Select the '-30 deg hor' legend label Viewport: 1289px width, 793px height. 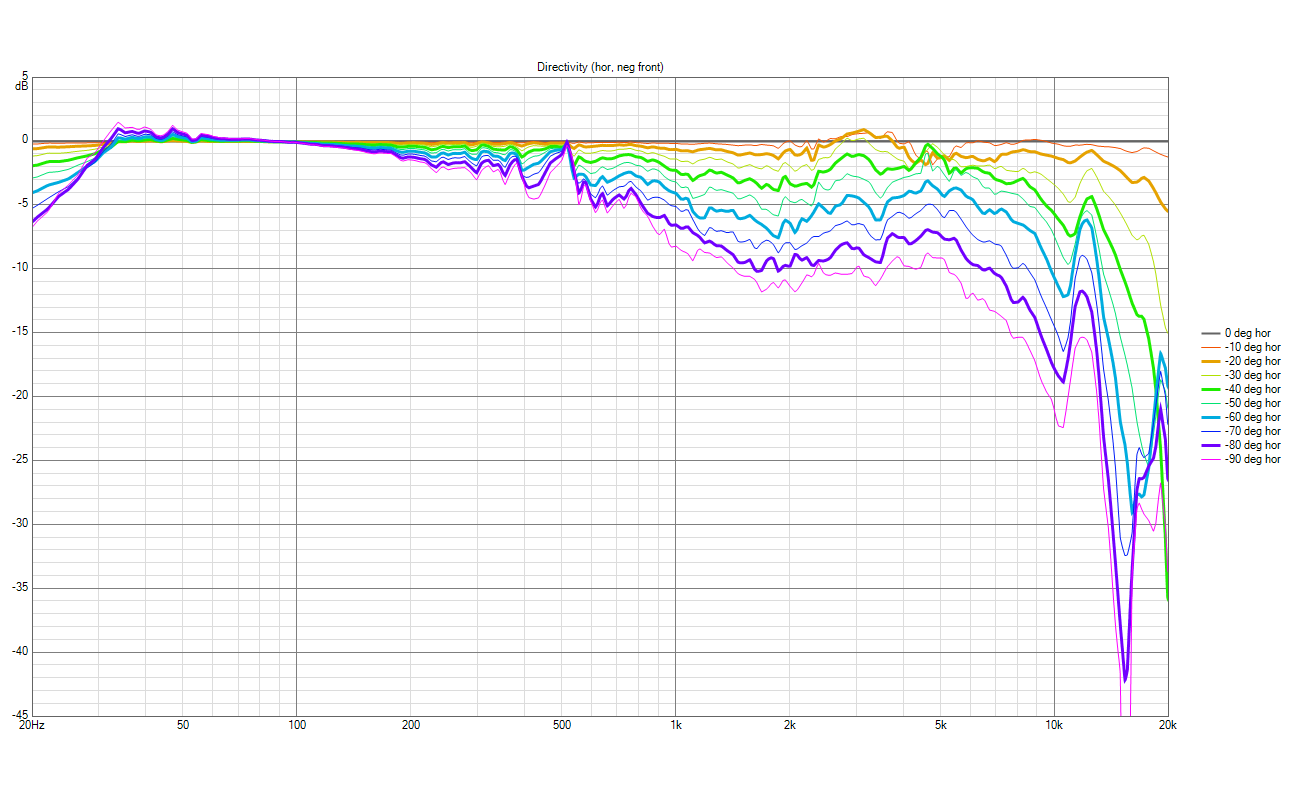[x=1252, y=375]
